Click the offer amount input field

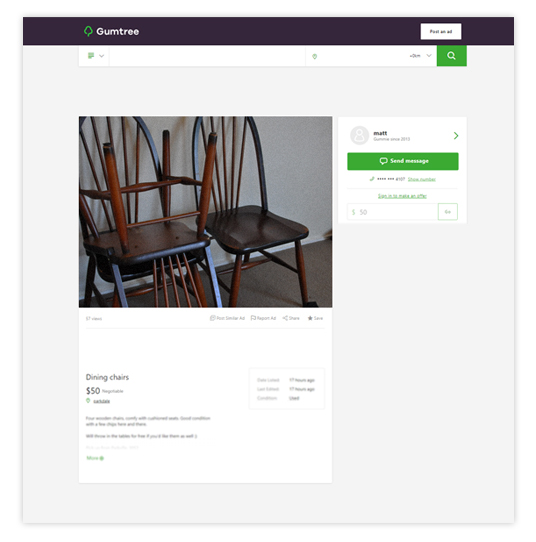coord(393,212)
